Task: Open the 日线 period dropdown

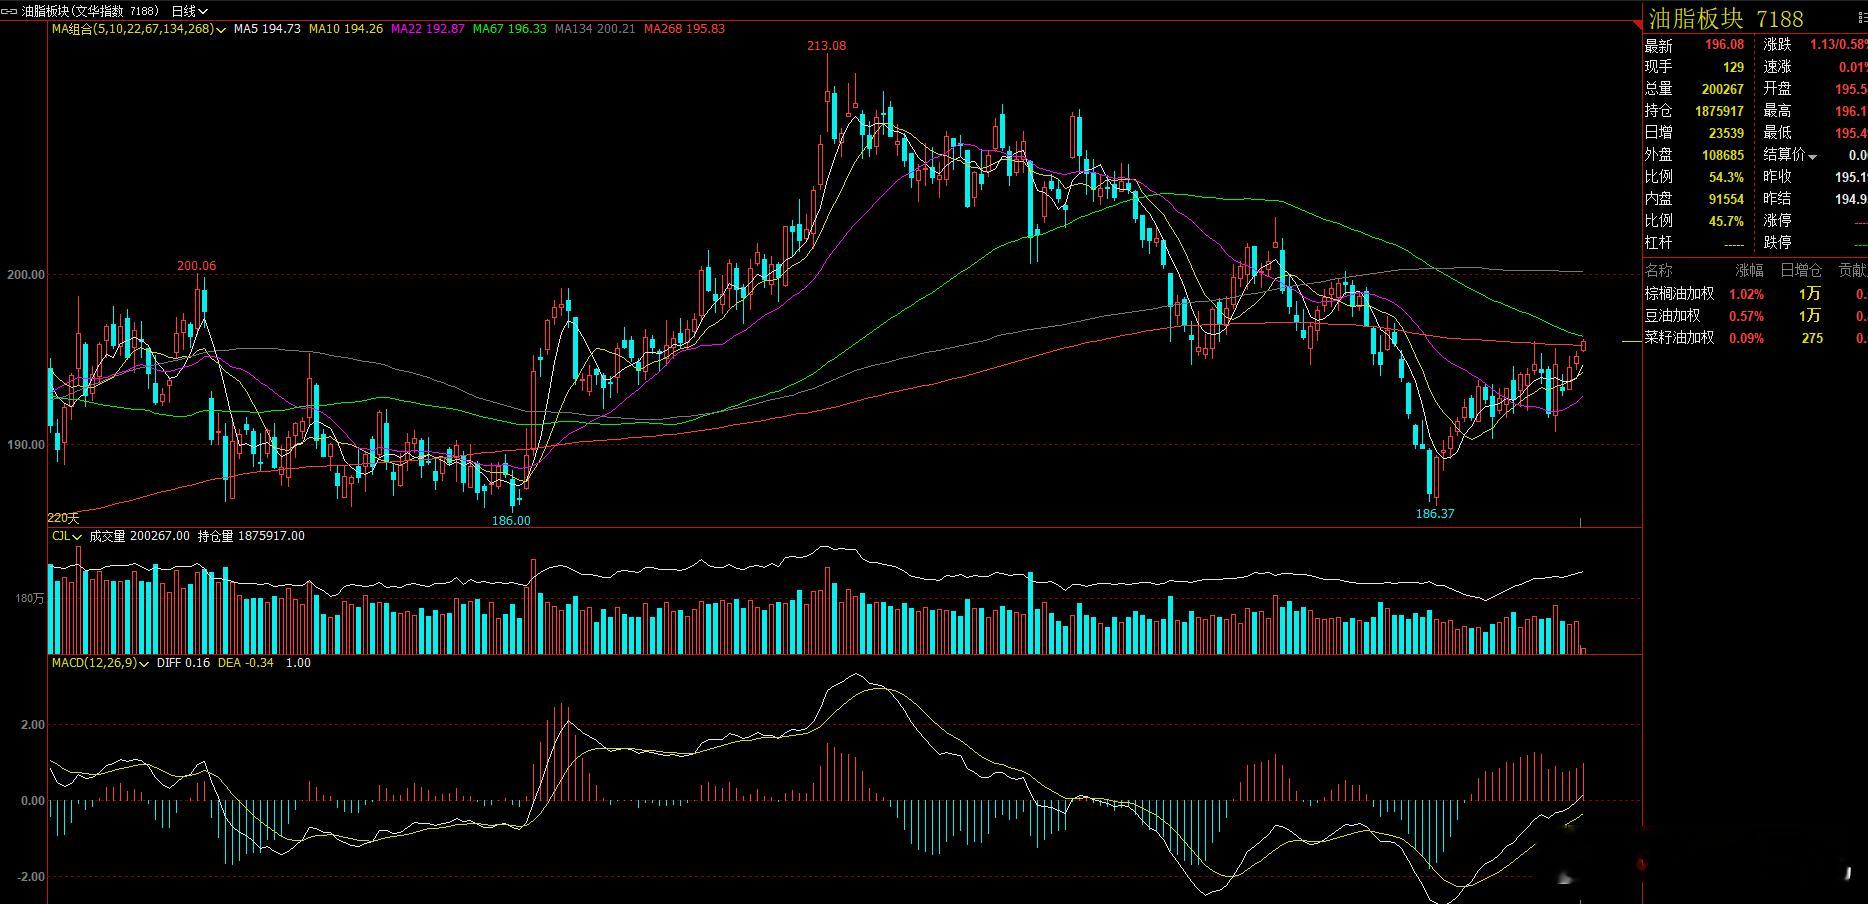Action: (189, 11)
